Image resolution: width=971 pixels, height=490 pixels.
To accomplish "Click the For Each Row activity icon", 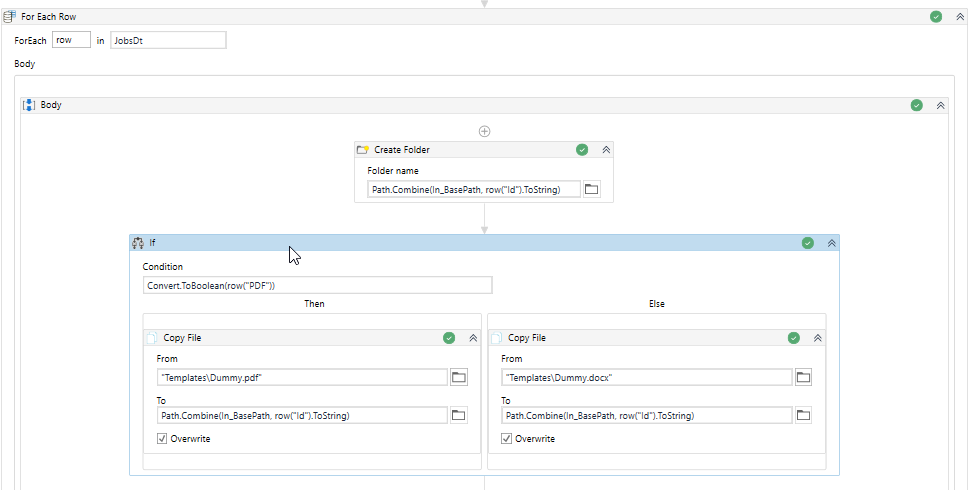I will 9,17.
